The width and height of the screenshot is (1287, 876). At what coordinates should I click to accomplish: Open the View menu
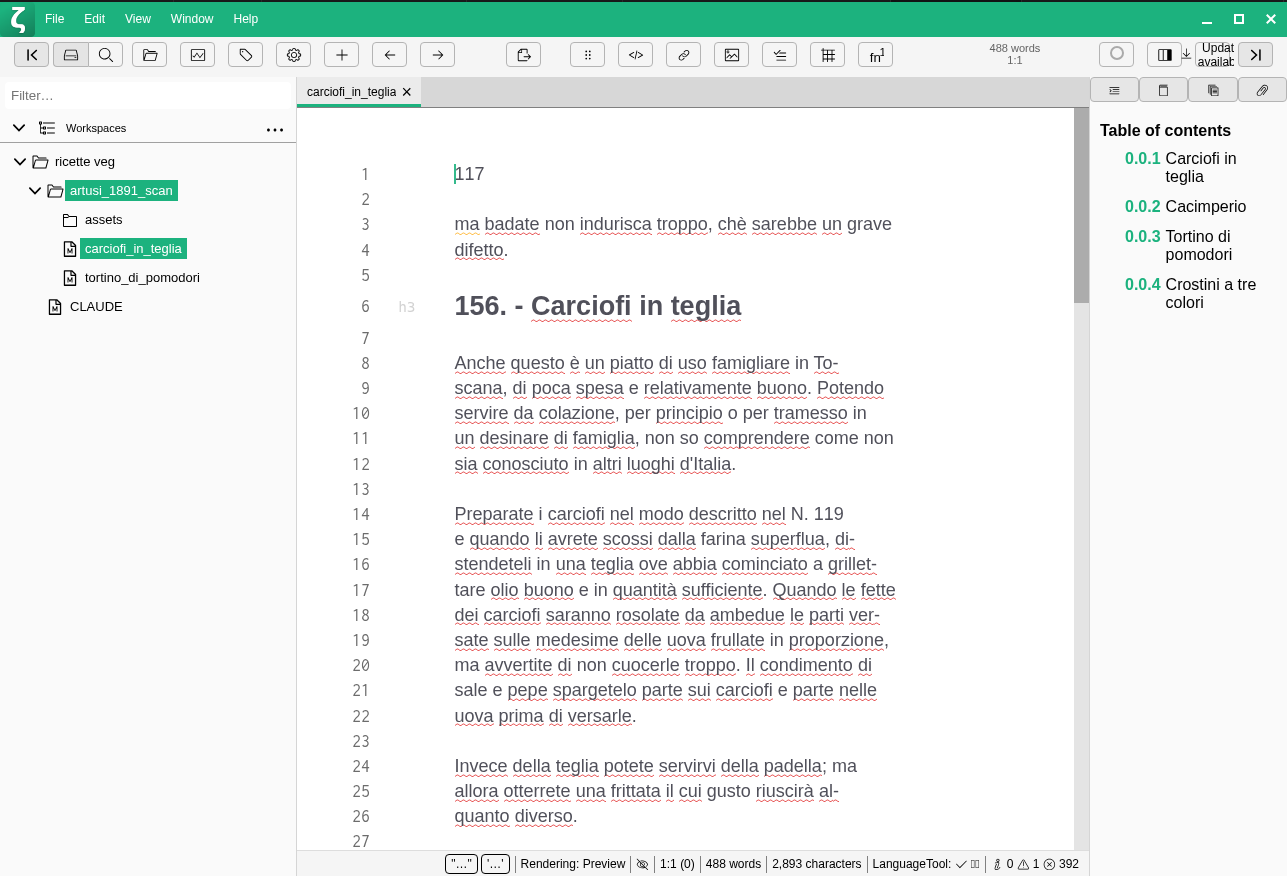pyautogui.click(x=138, y=19)
